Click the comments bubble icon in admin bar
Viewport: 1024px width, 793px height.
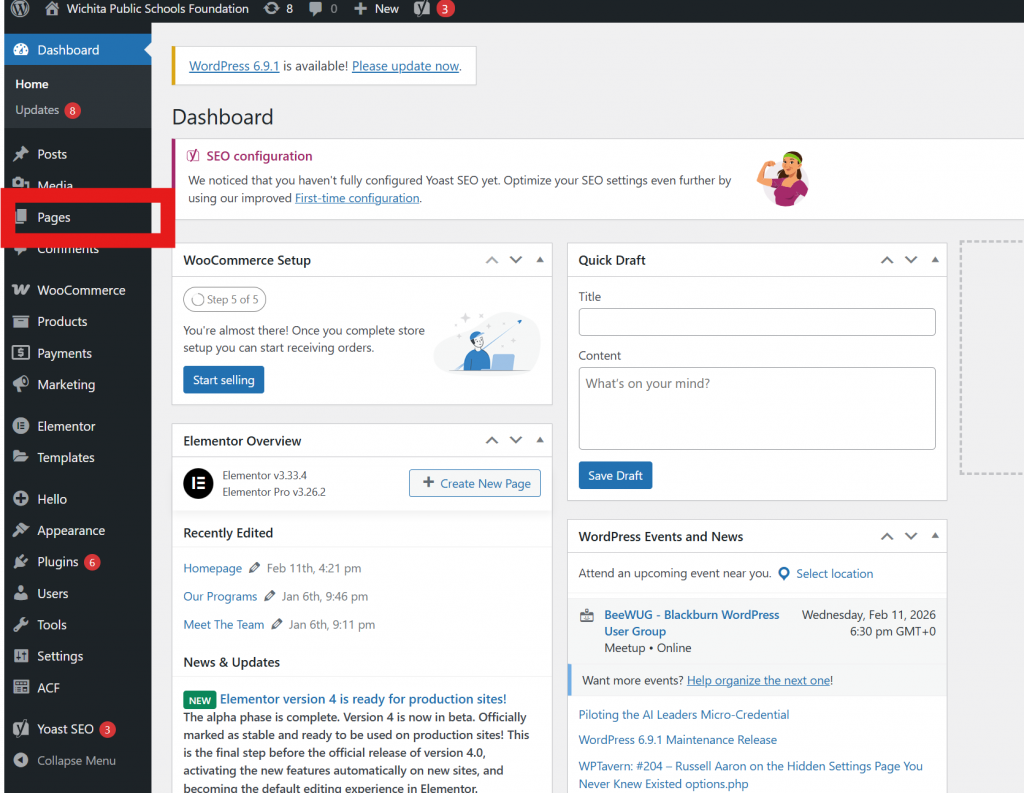click(316, 9)
